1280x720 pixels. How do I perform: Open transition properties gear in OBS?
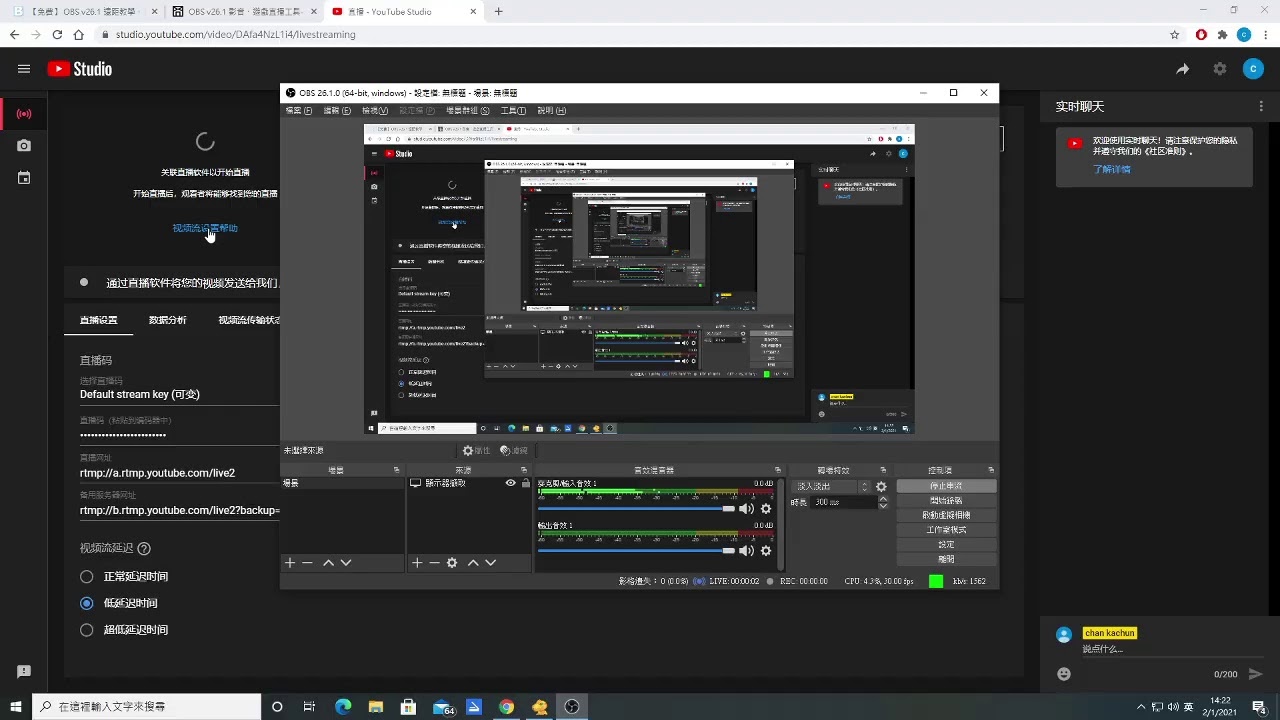point(881,487)
